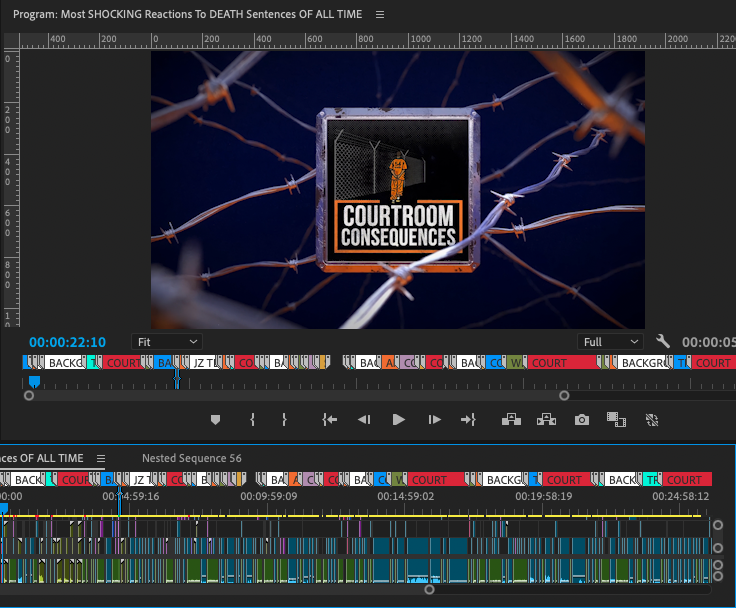Image resolution: width=736 pixels, height=608 pixels.
Task: Open the Program monitor panel menu
Action: [x=380, y=15]
